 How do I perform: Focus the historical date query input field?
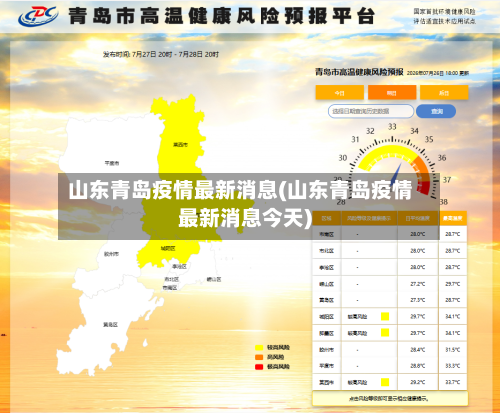[x=371, y=111]
